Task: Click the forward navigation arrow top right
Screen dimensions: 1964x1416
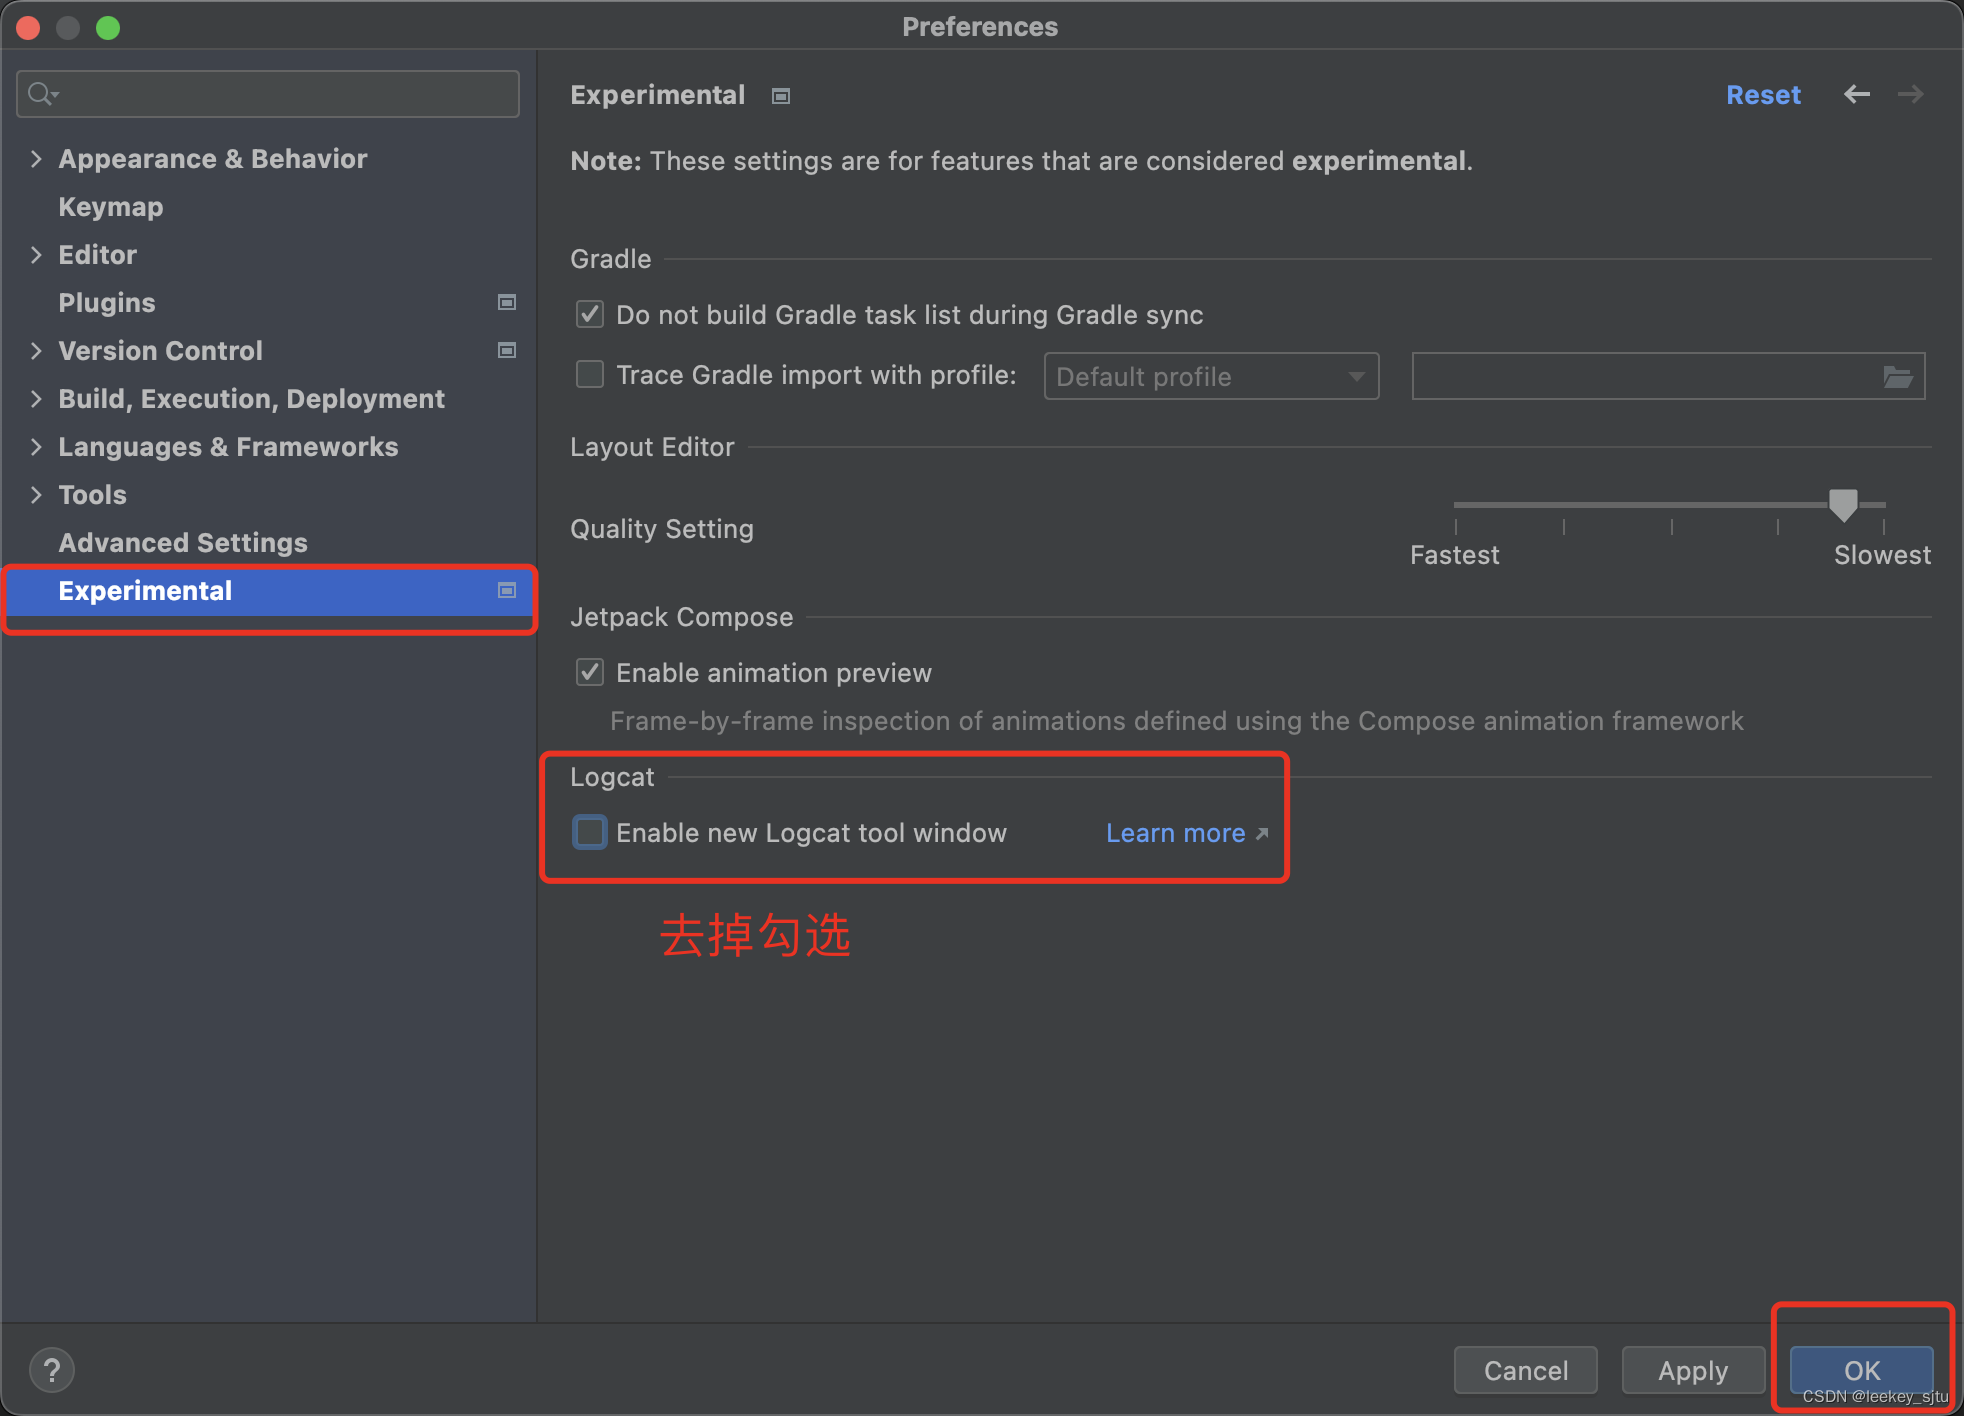Action: tap(1910, 94)
